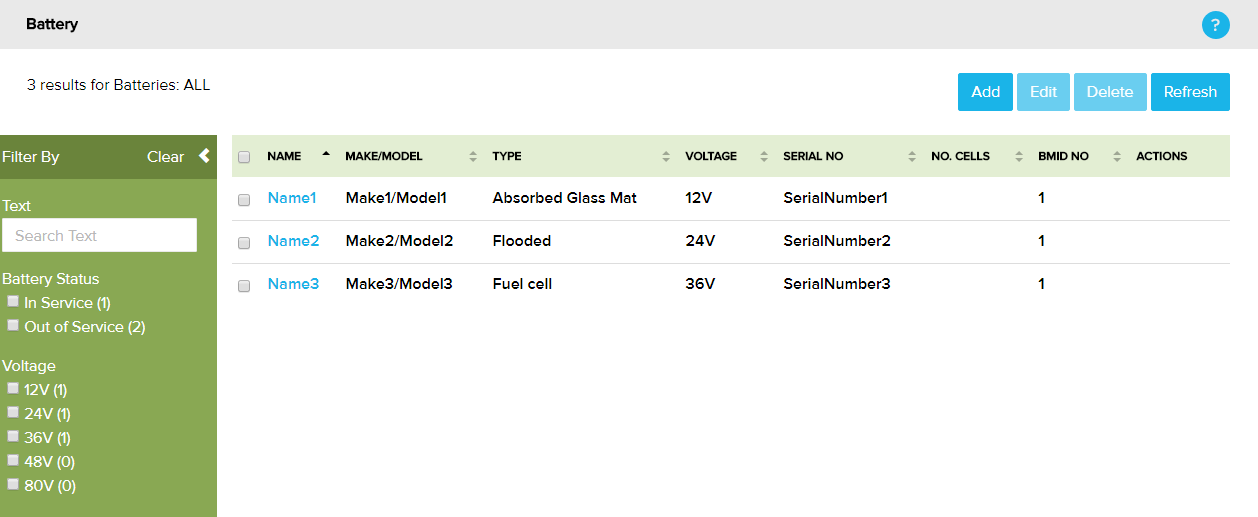The image size is (1258, 517).
Task: Enable the In Service filter checkbox
Action: pos(13,301)
